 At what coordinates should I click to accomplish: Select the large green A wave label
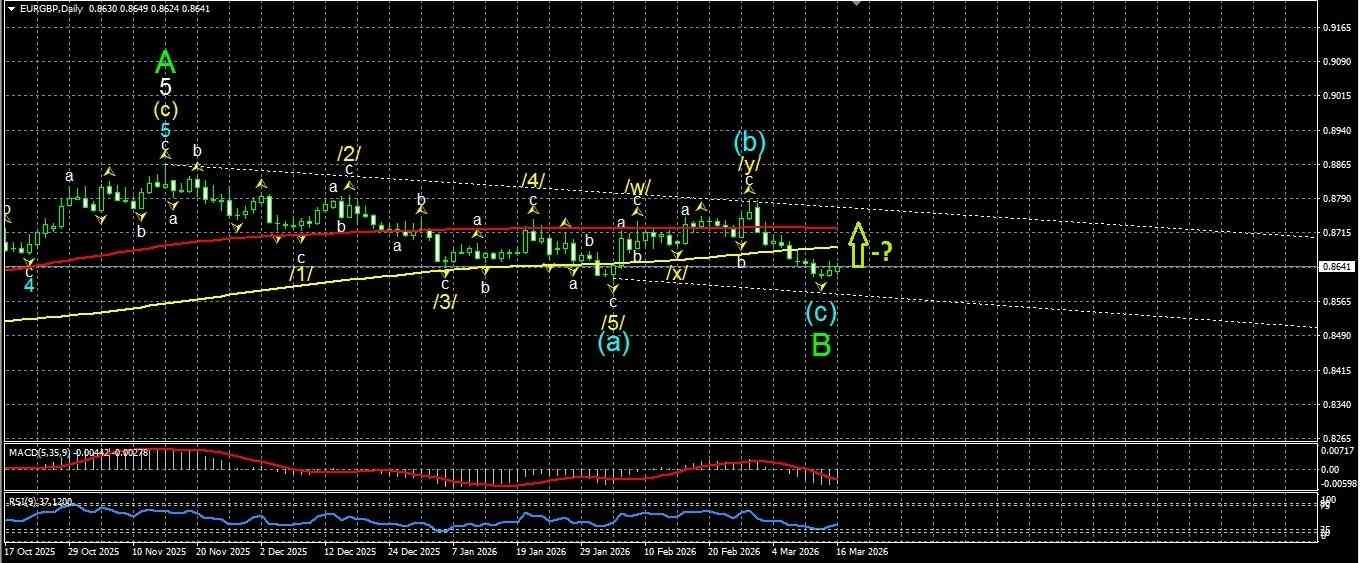tap(166, 63)
